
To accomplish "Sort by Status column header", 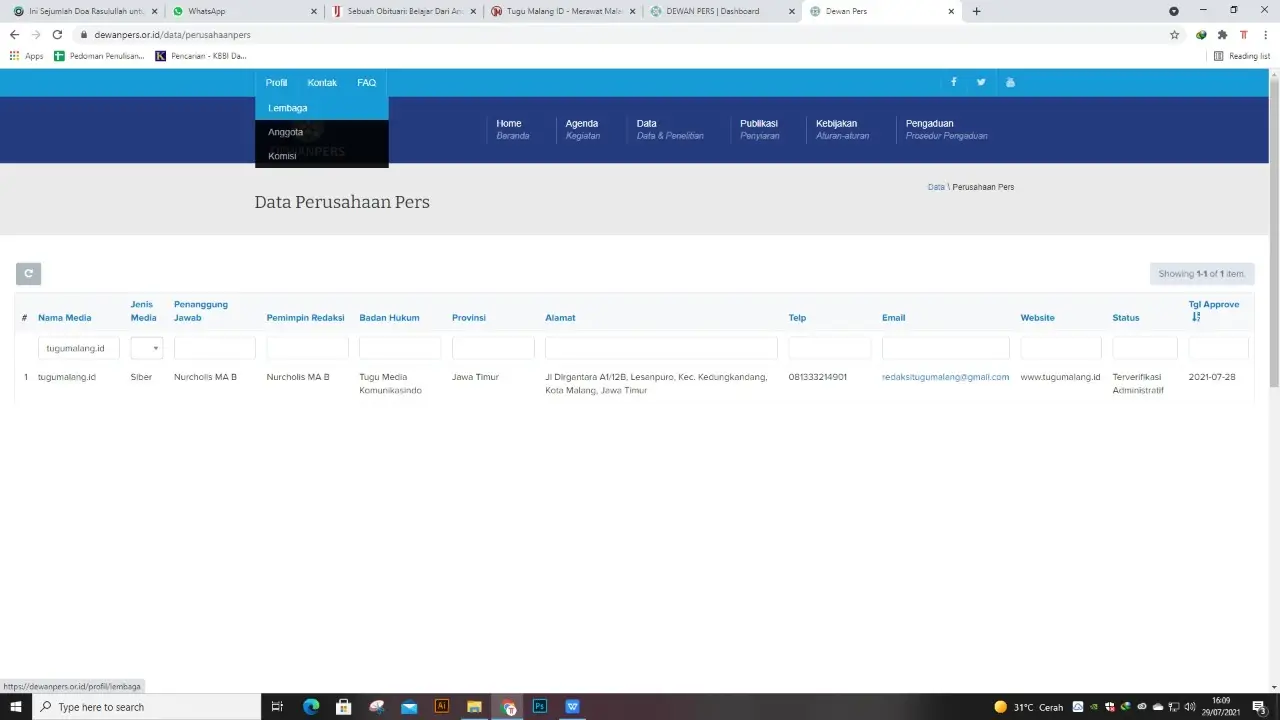I will tap(1126, 317).
